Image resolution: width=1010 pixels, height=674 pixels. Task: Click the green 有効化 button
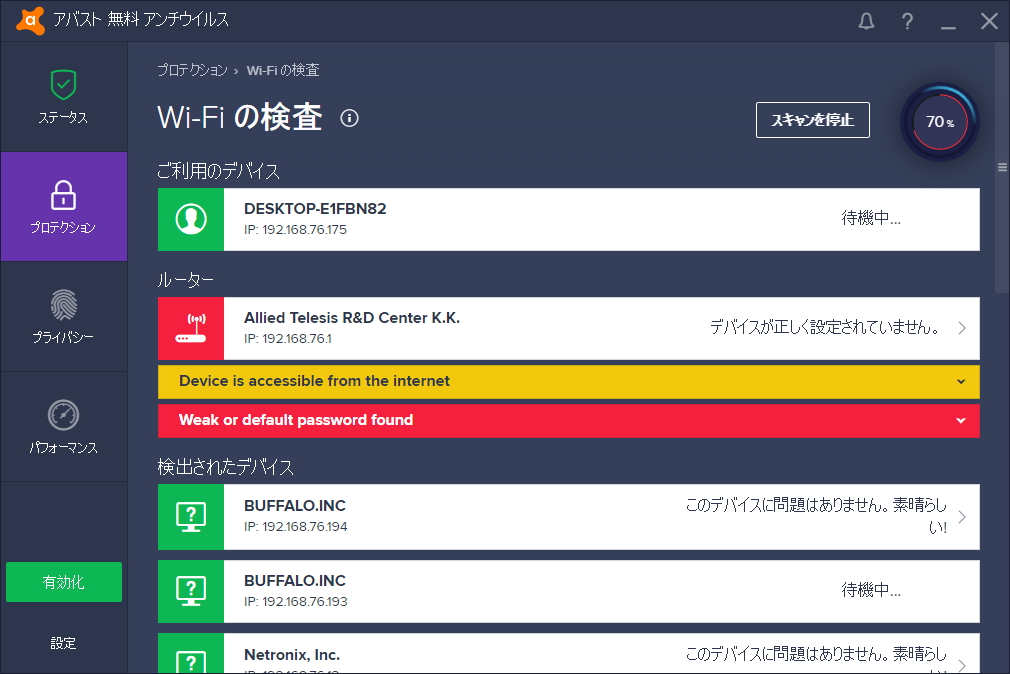63,581
